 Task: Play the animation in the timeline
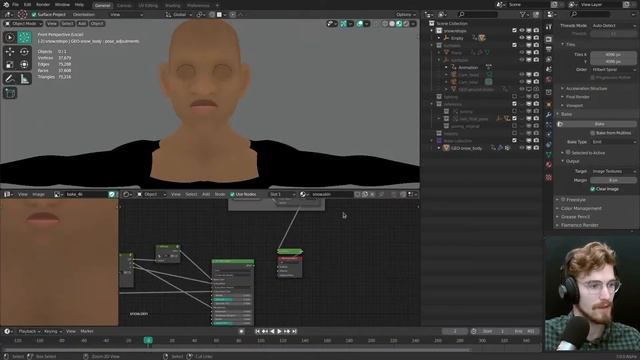[279, 331]
